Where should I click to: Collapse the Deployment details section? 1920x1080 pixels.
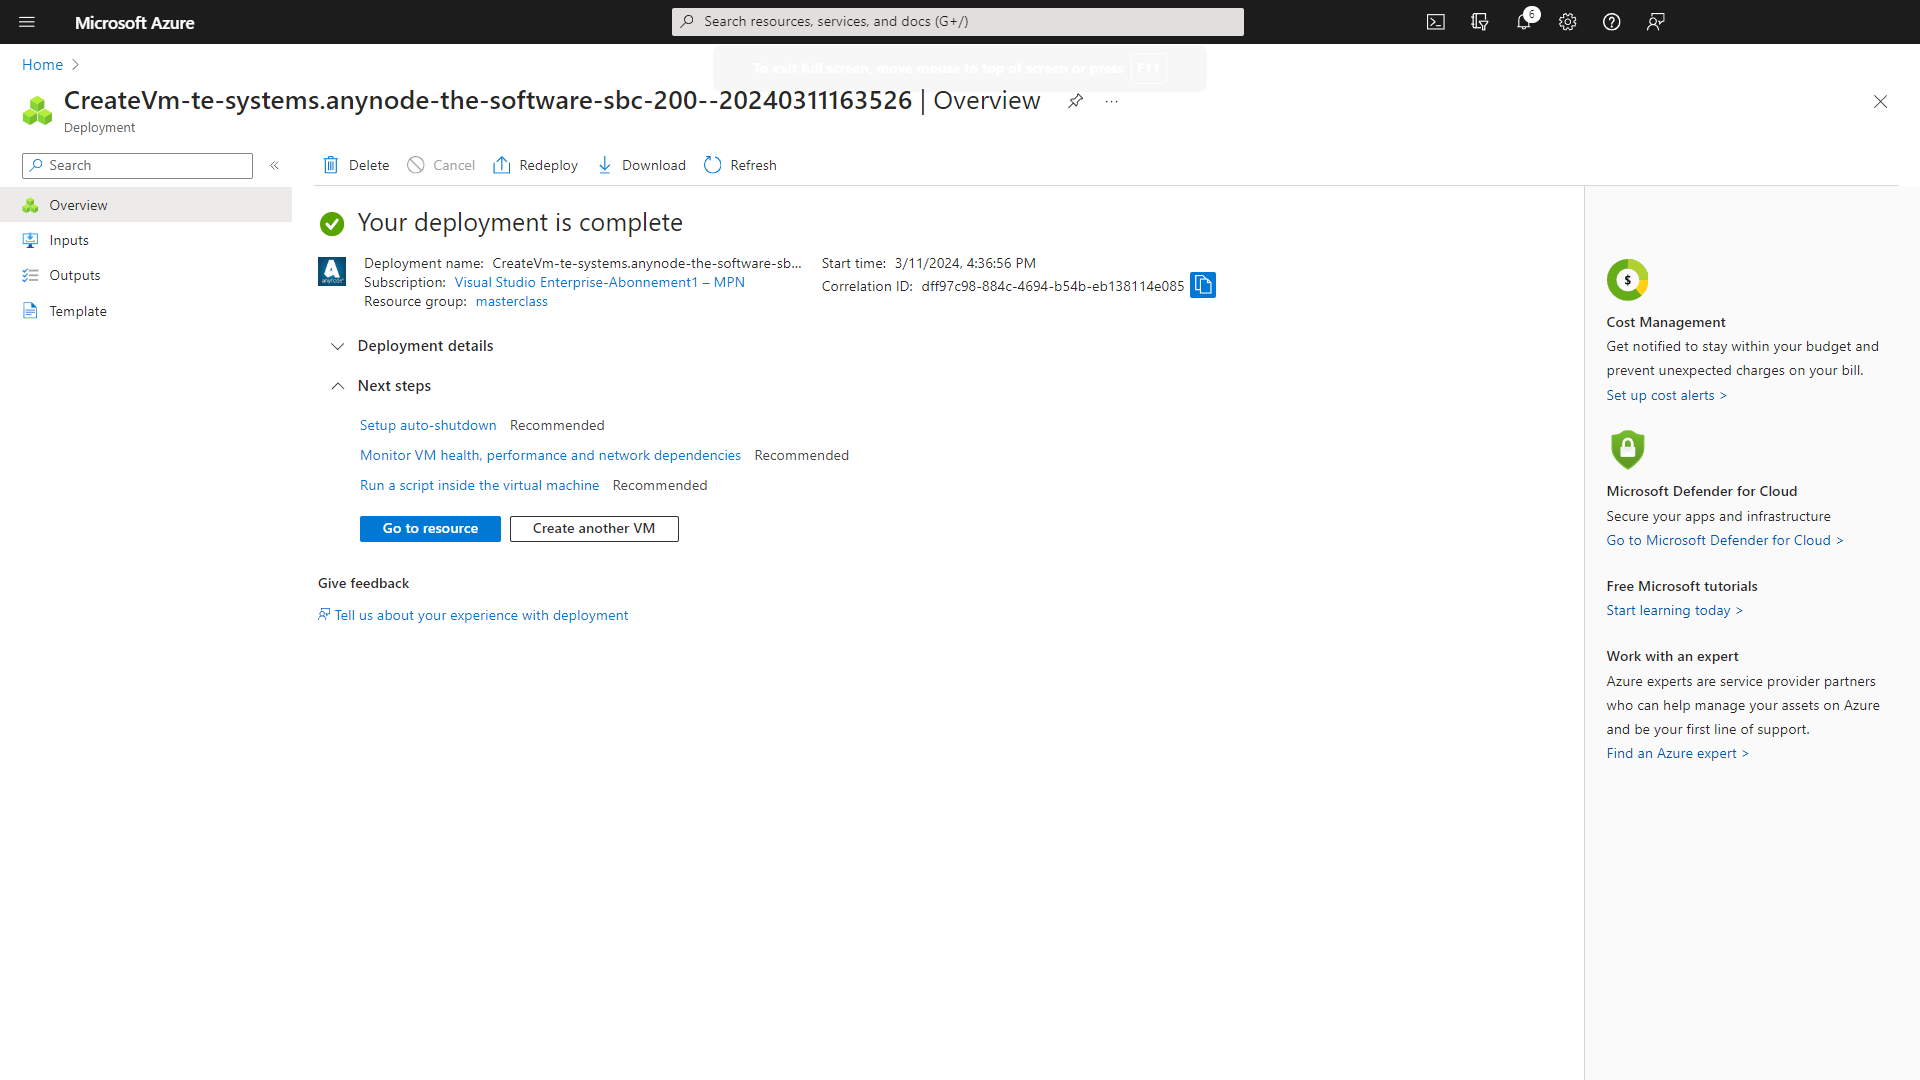(336, 345)
